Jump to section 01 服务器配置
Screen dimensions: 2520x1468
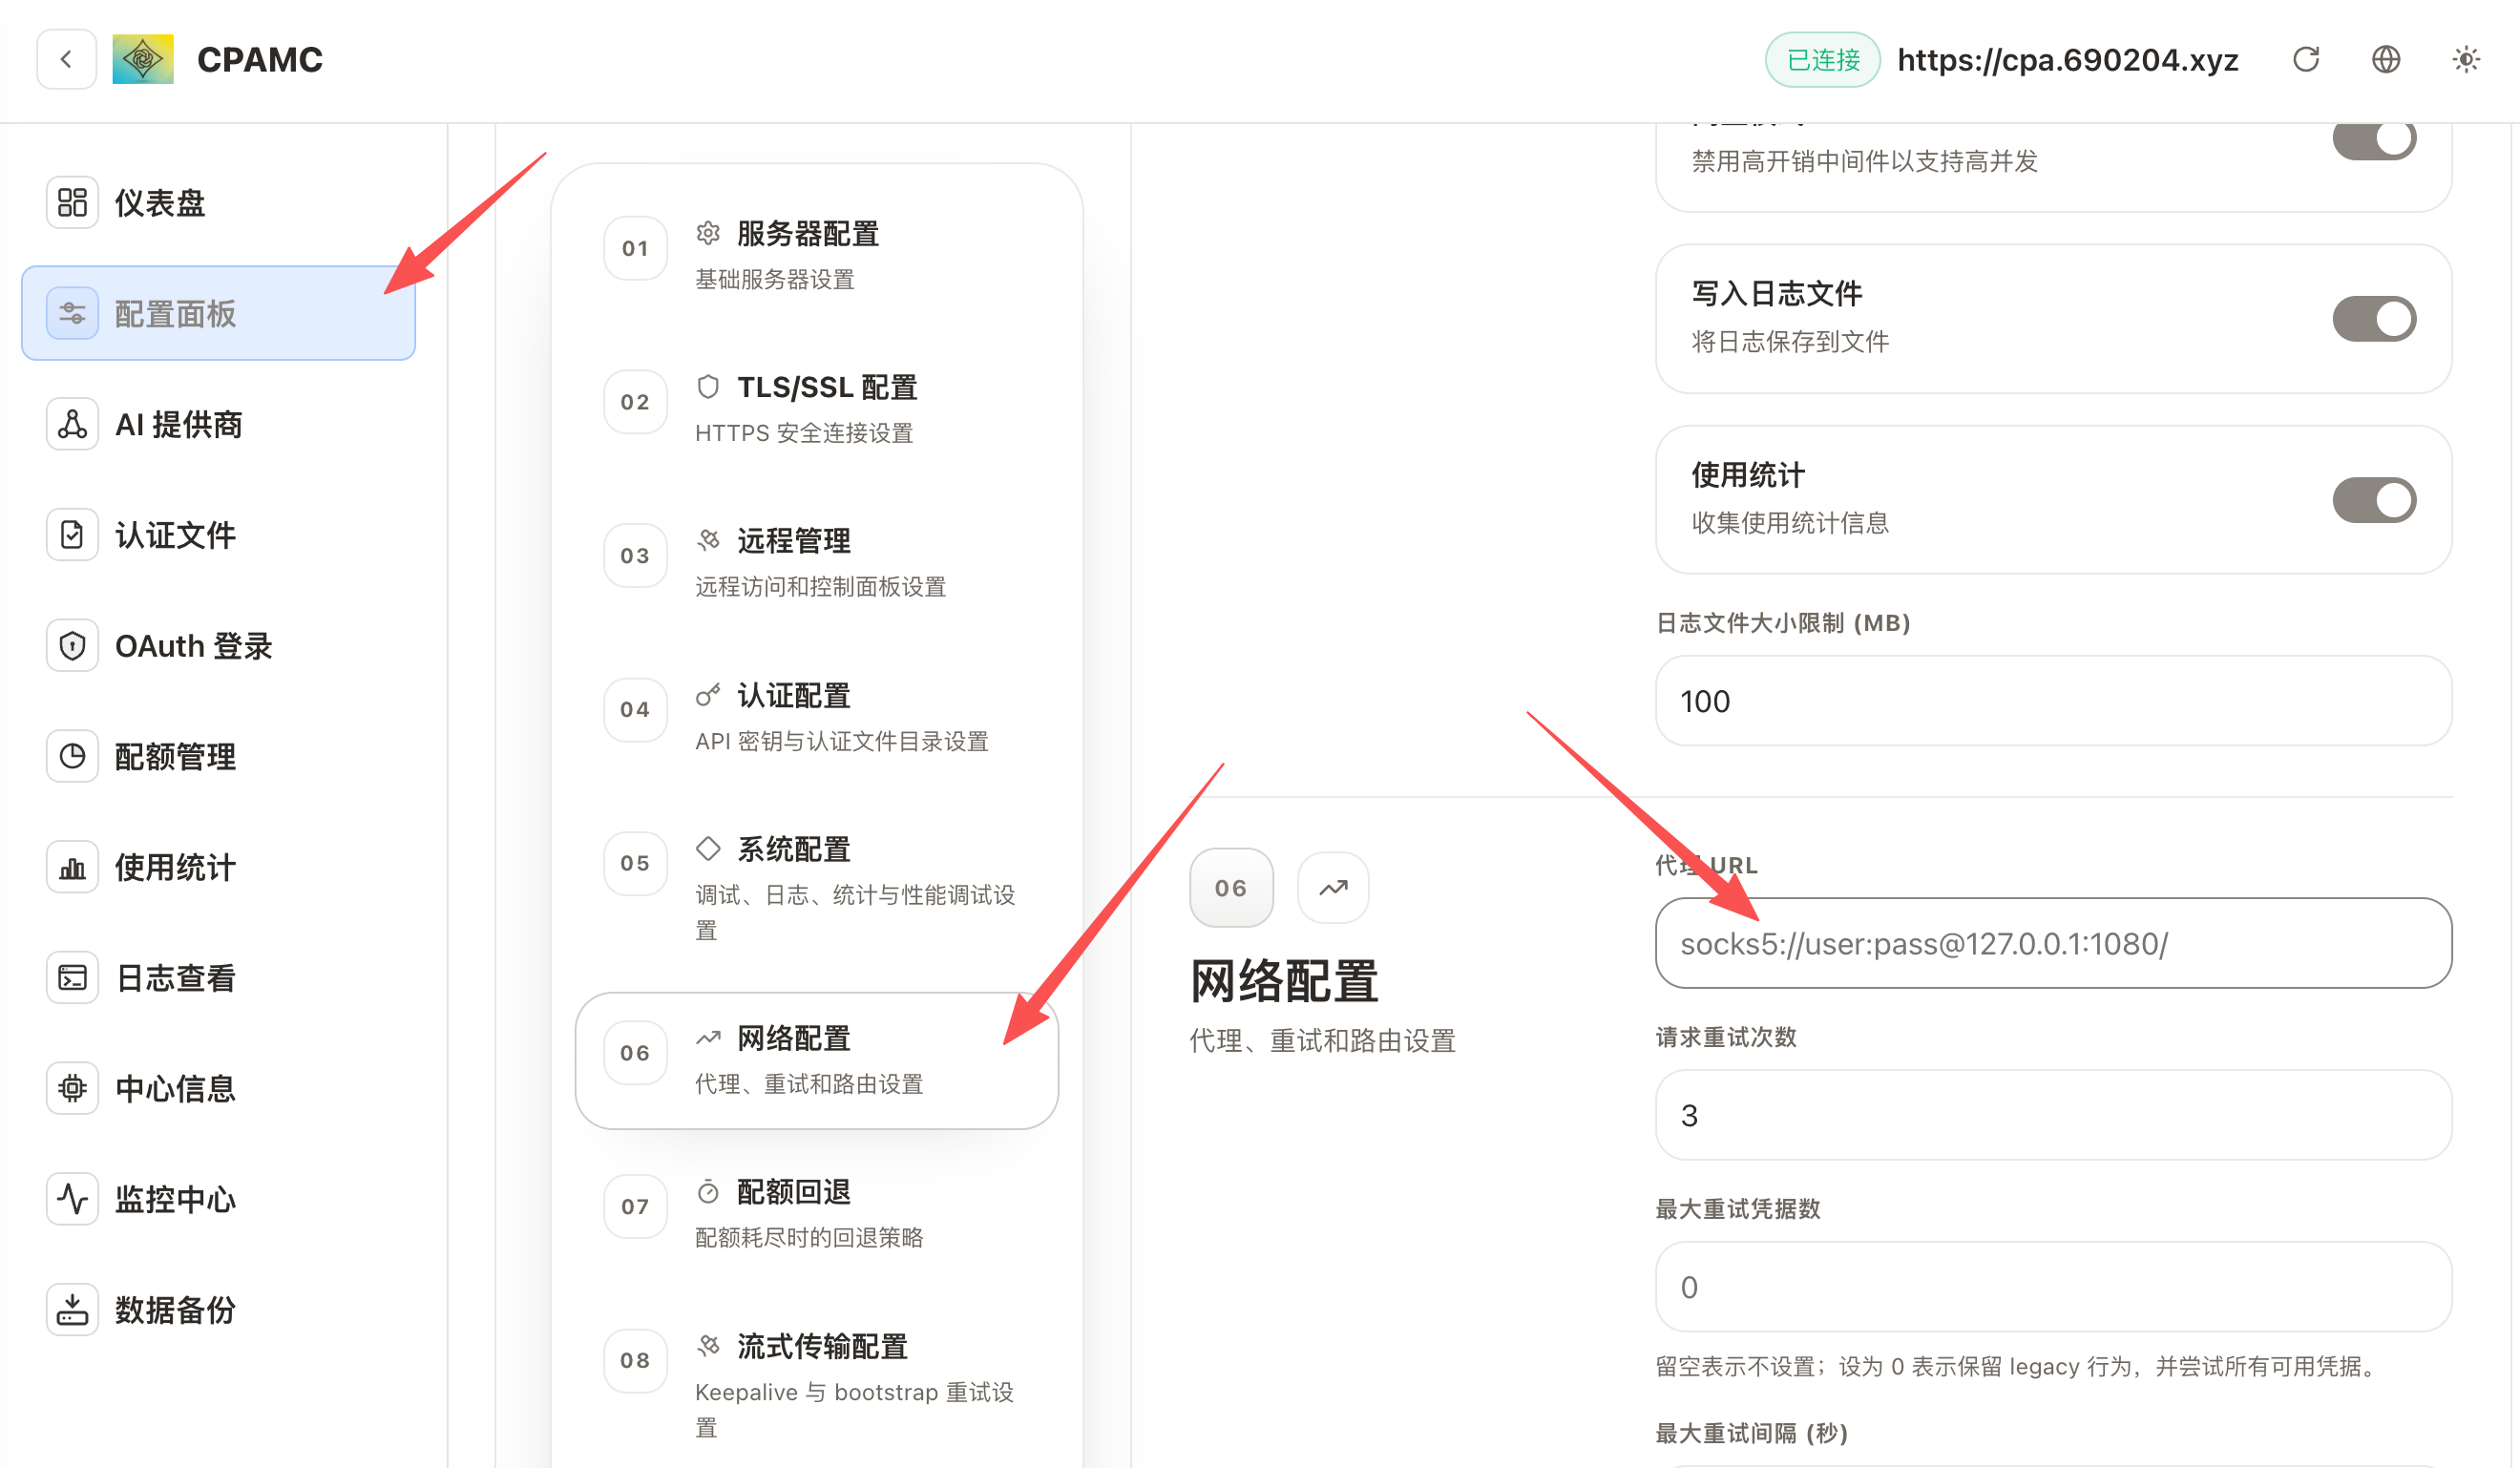pyautogui.click(x=817, y=255)
